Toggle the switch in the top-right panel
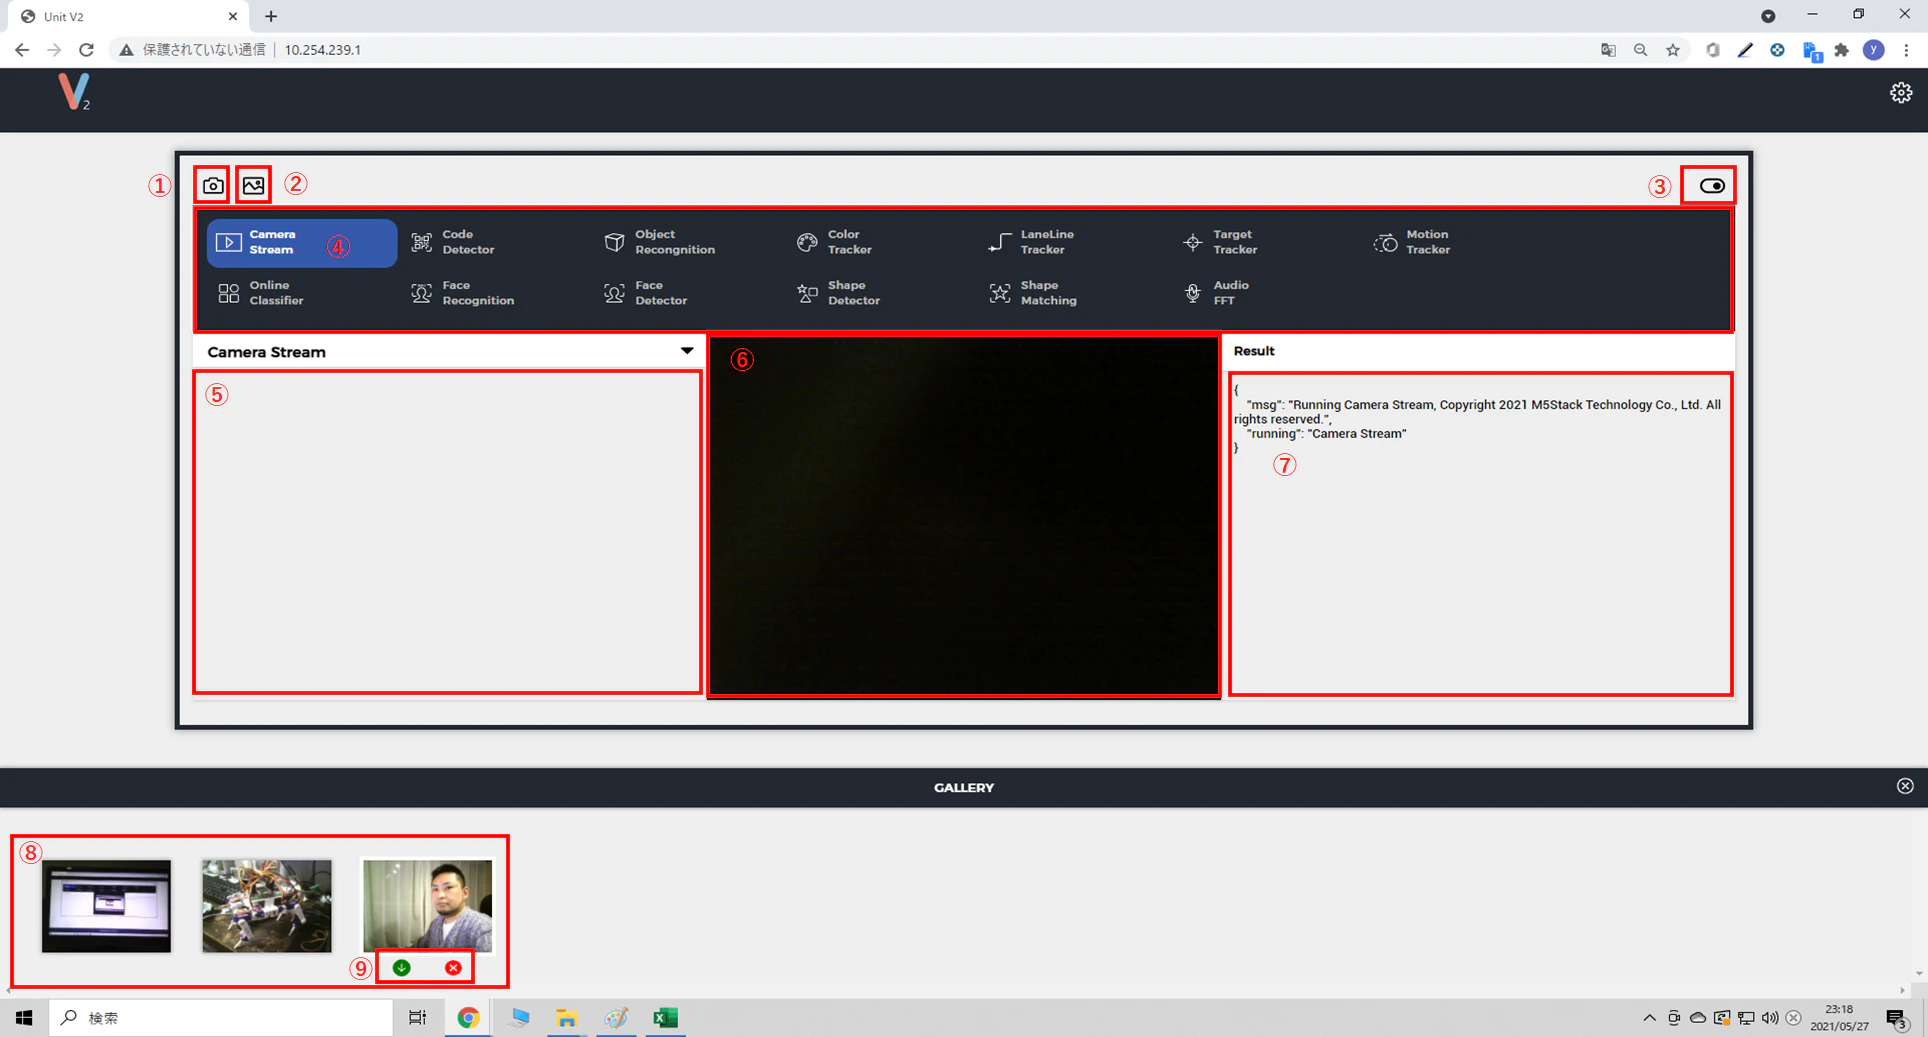 [x=1711, y=185]
